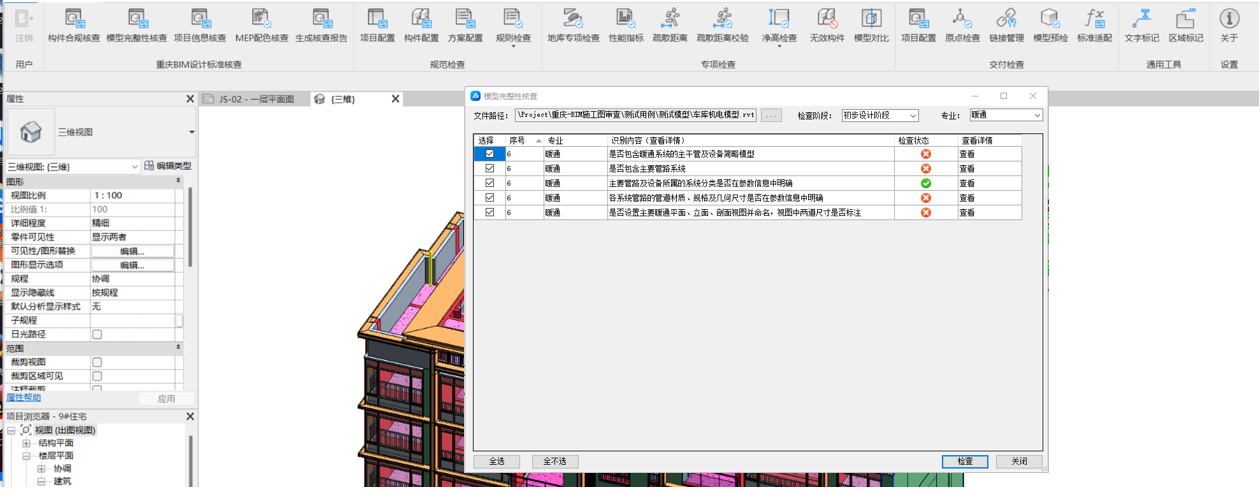Open the 关于 about info

click(1229, 26)
